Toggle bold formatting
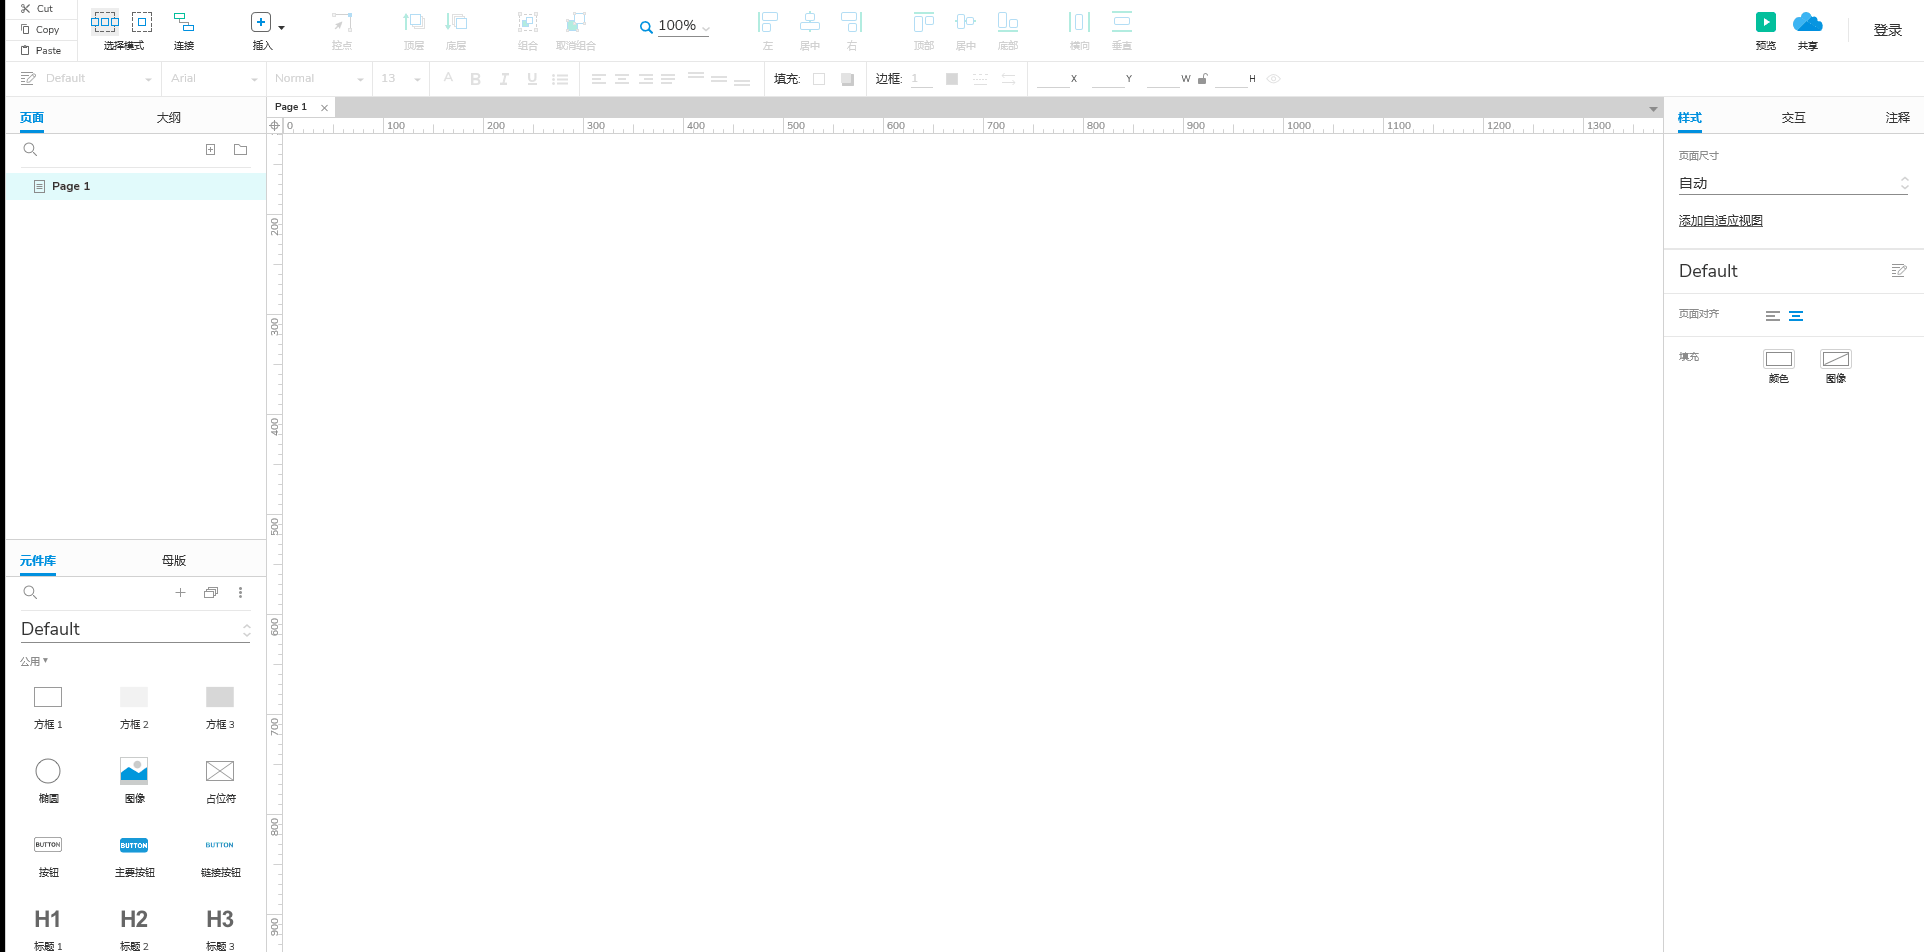Screen dimensions: 1924x952 476,79
